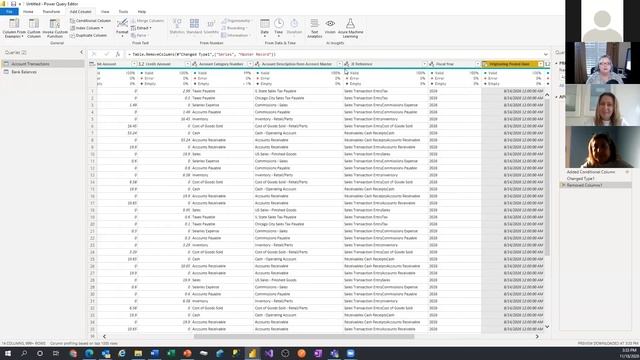Switch to the Tools tab
The width and height of the screenshot is (640, 360).
tap(123, 11)
